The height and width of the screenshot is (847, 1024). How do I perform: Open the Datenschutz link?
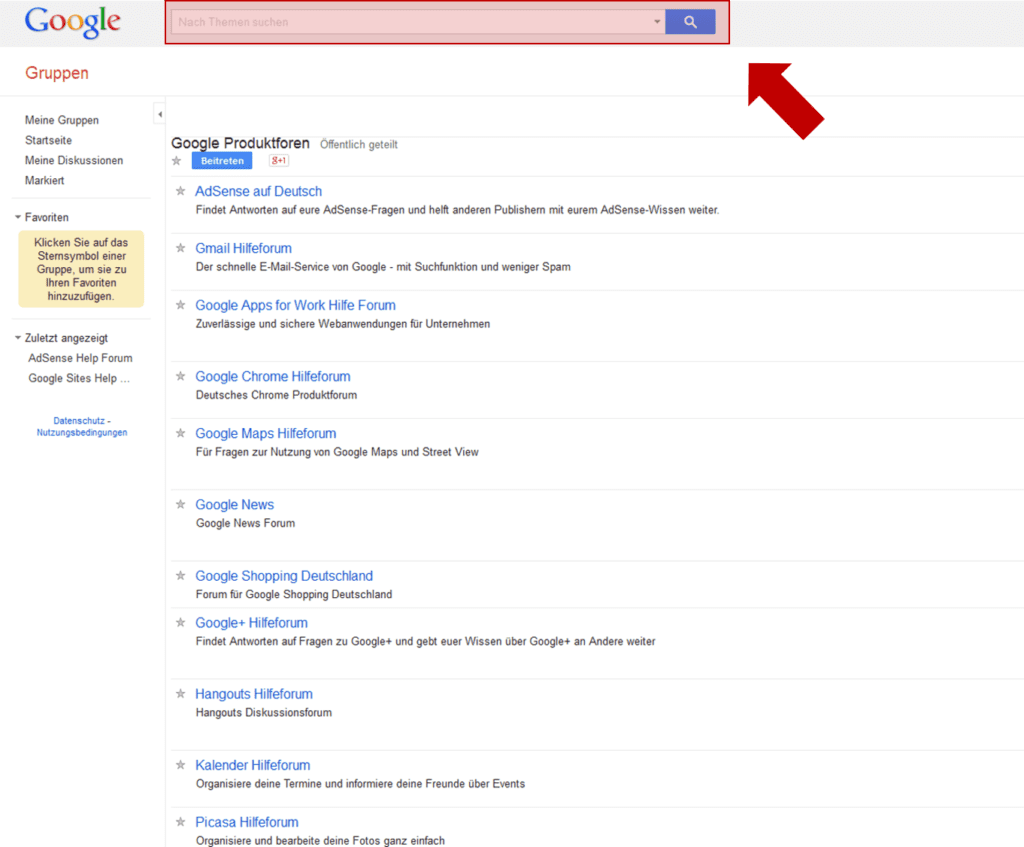coord(79,421)
